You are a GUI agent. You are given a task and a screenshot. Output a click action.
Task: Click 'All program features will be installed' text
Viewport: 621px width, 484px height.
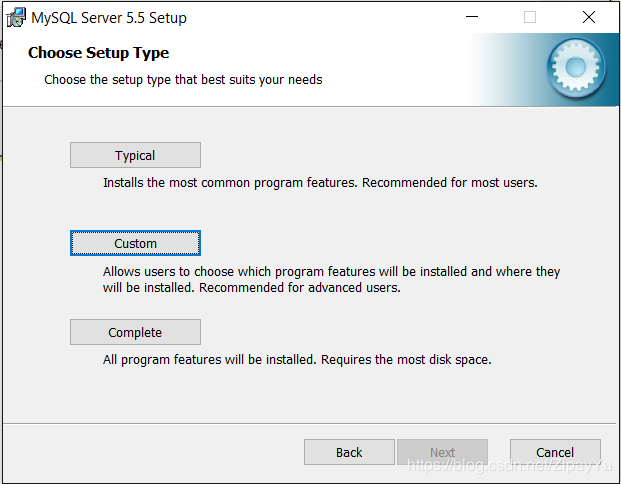coord(297,360)
